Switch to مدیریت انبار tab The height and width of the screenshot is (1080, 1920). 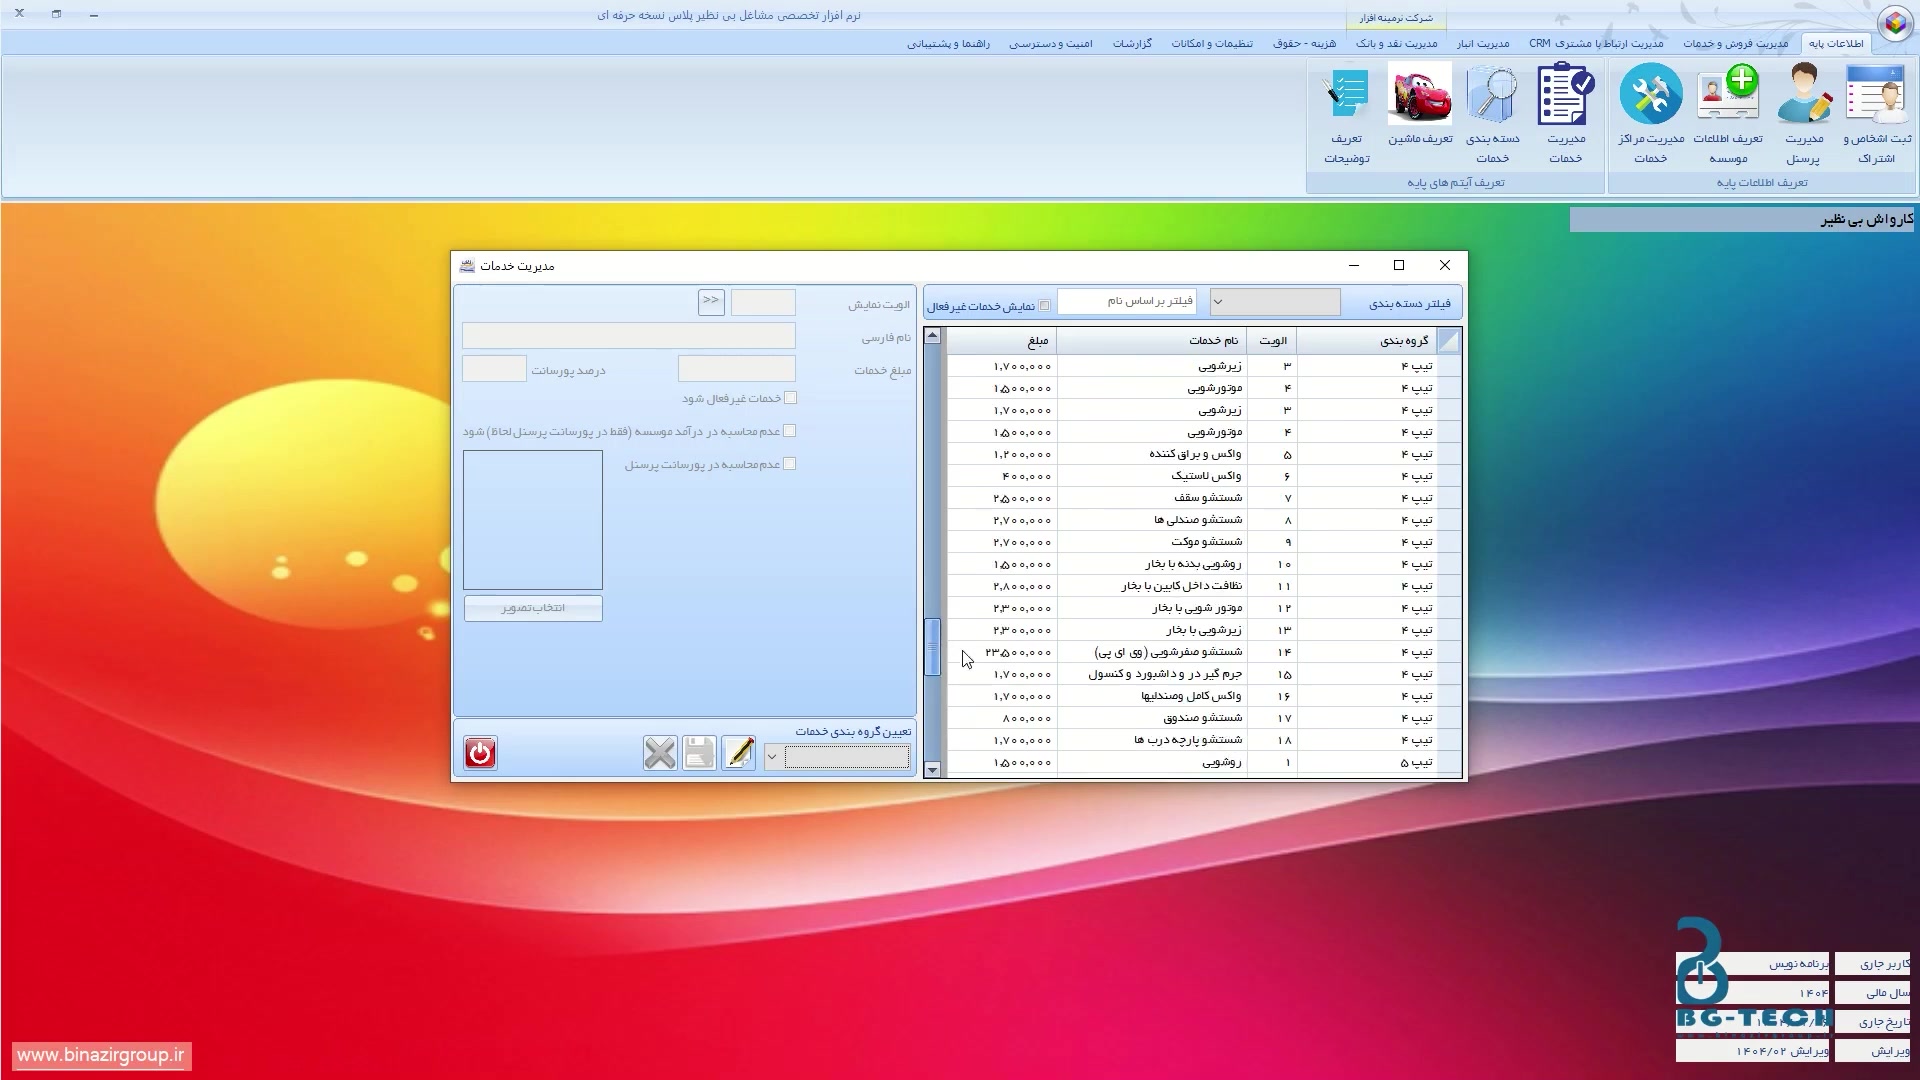pos(1482,44)
